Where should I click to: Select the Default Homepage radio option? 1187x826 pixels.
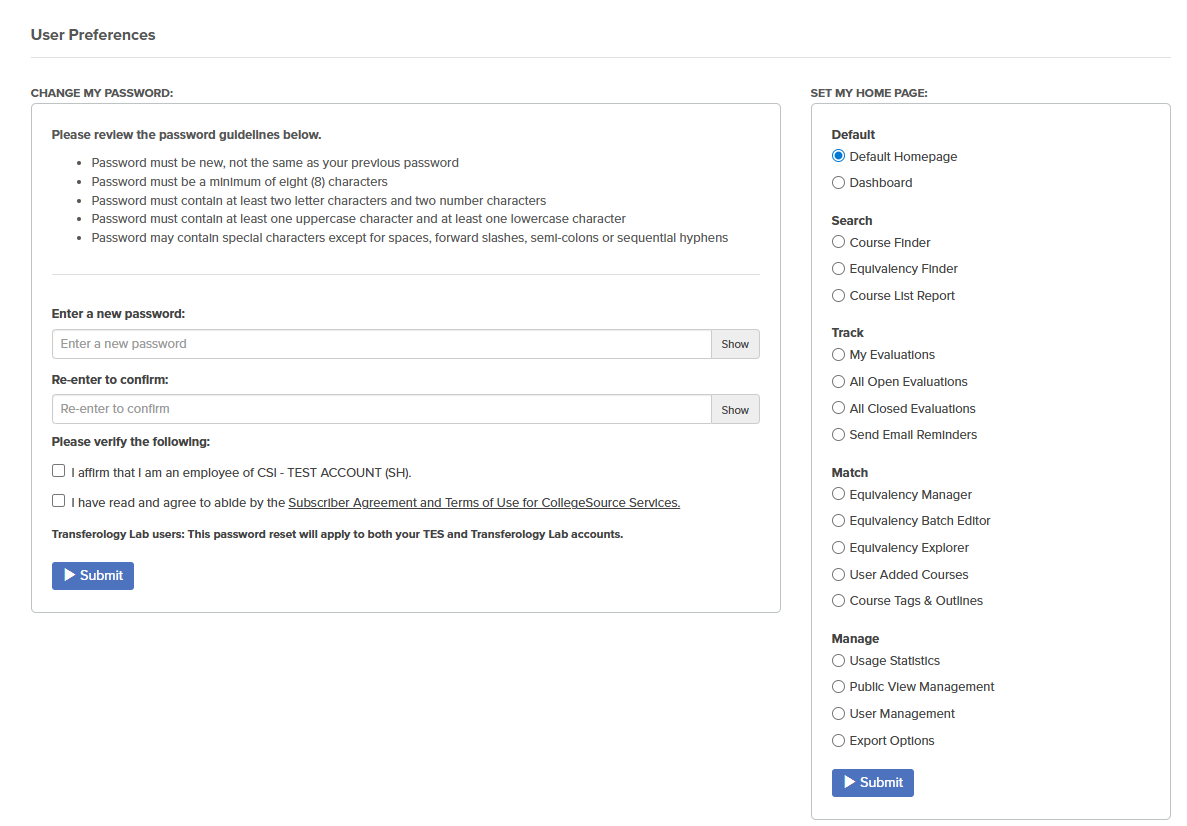point(838,156)
